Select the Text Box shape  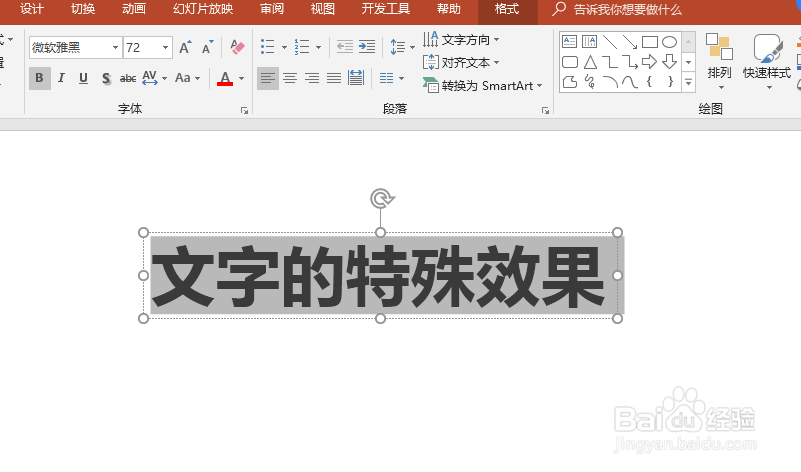[570, 42]
